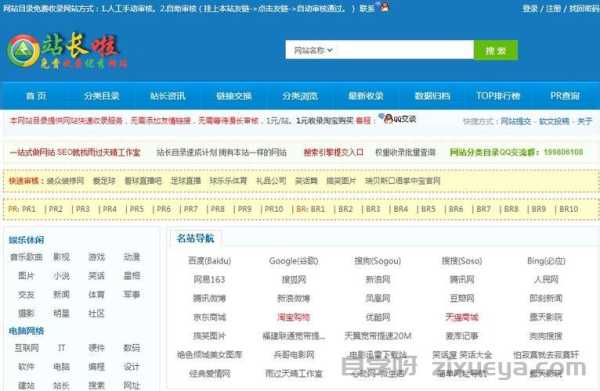Click inside the search text field
Viewport: 600px width, 391px height.
point(404,50)
